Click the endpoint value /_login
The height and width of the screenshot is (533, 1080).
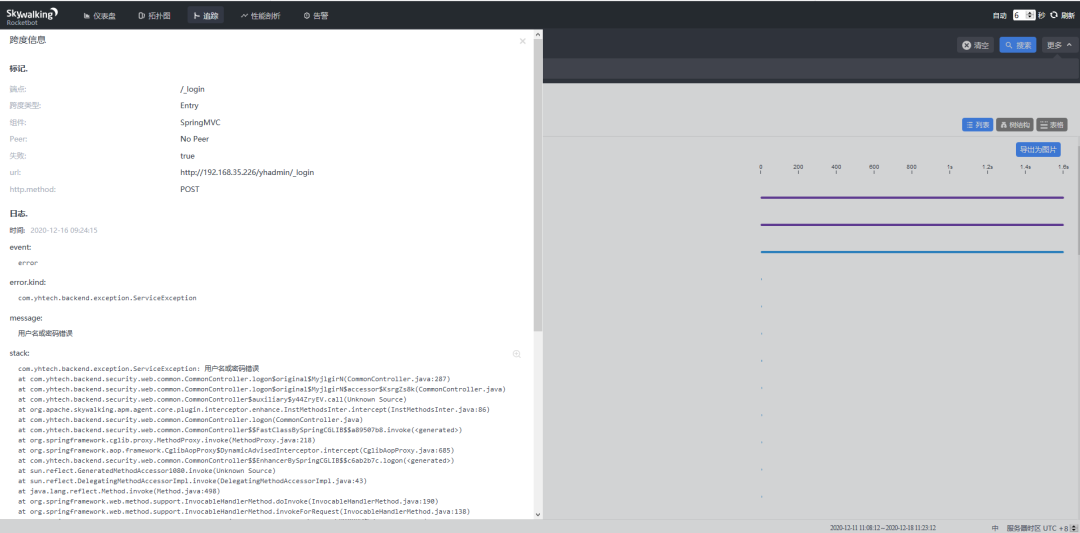192,89
